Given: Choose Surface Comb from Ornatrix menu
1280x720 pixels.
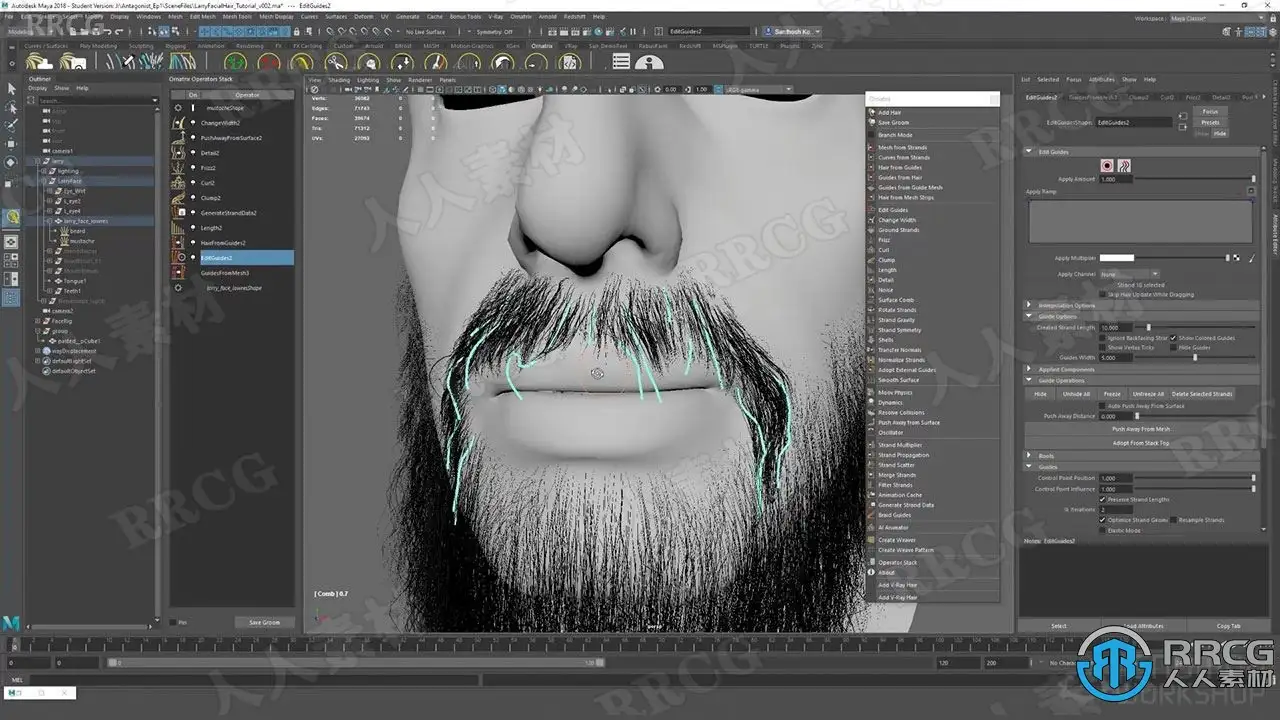Looking at the screenshot, I should [x=896, y=300].
